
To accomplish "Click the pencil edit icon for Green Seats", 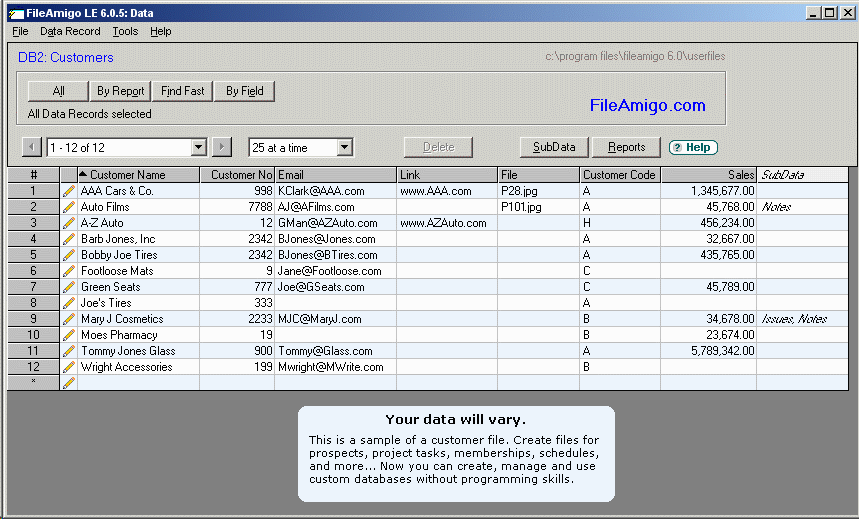I will [68, 287].
